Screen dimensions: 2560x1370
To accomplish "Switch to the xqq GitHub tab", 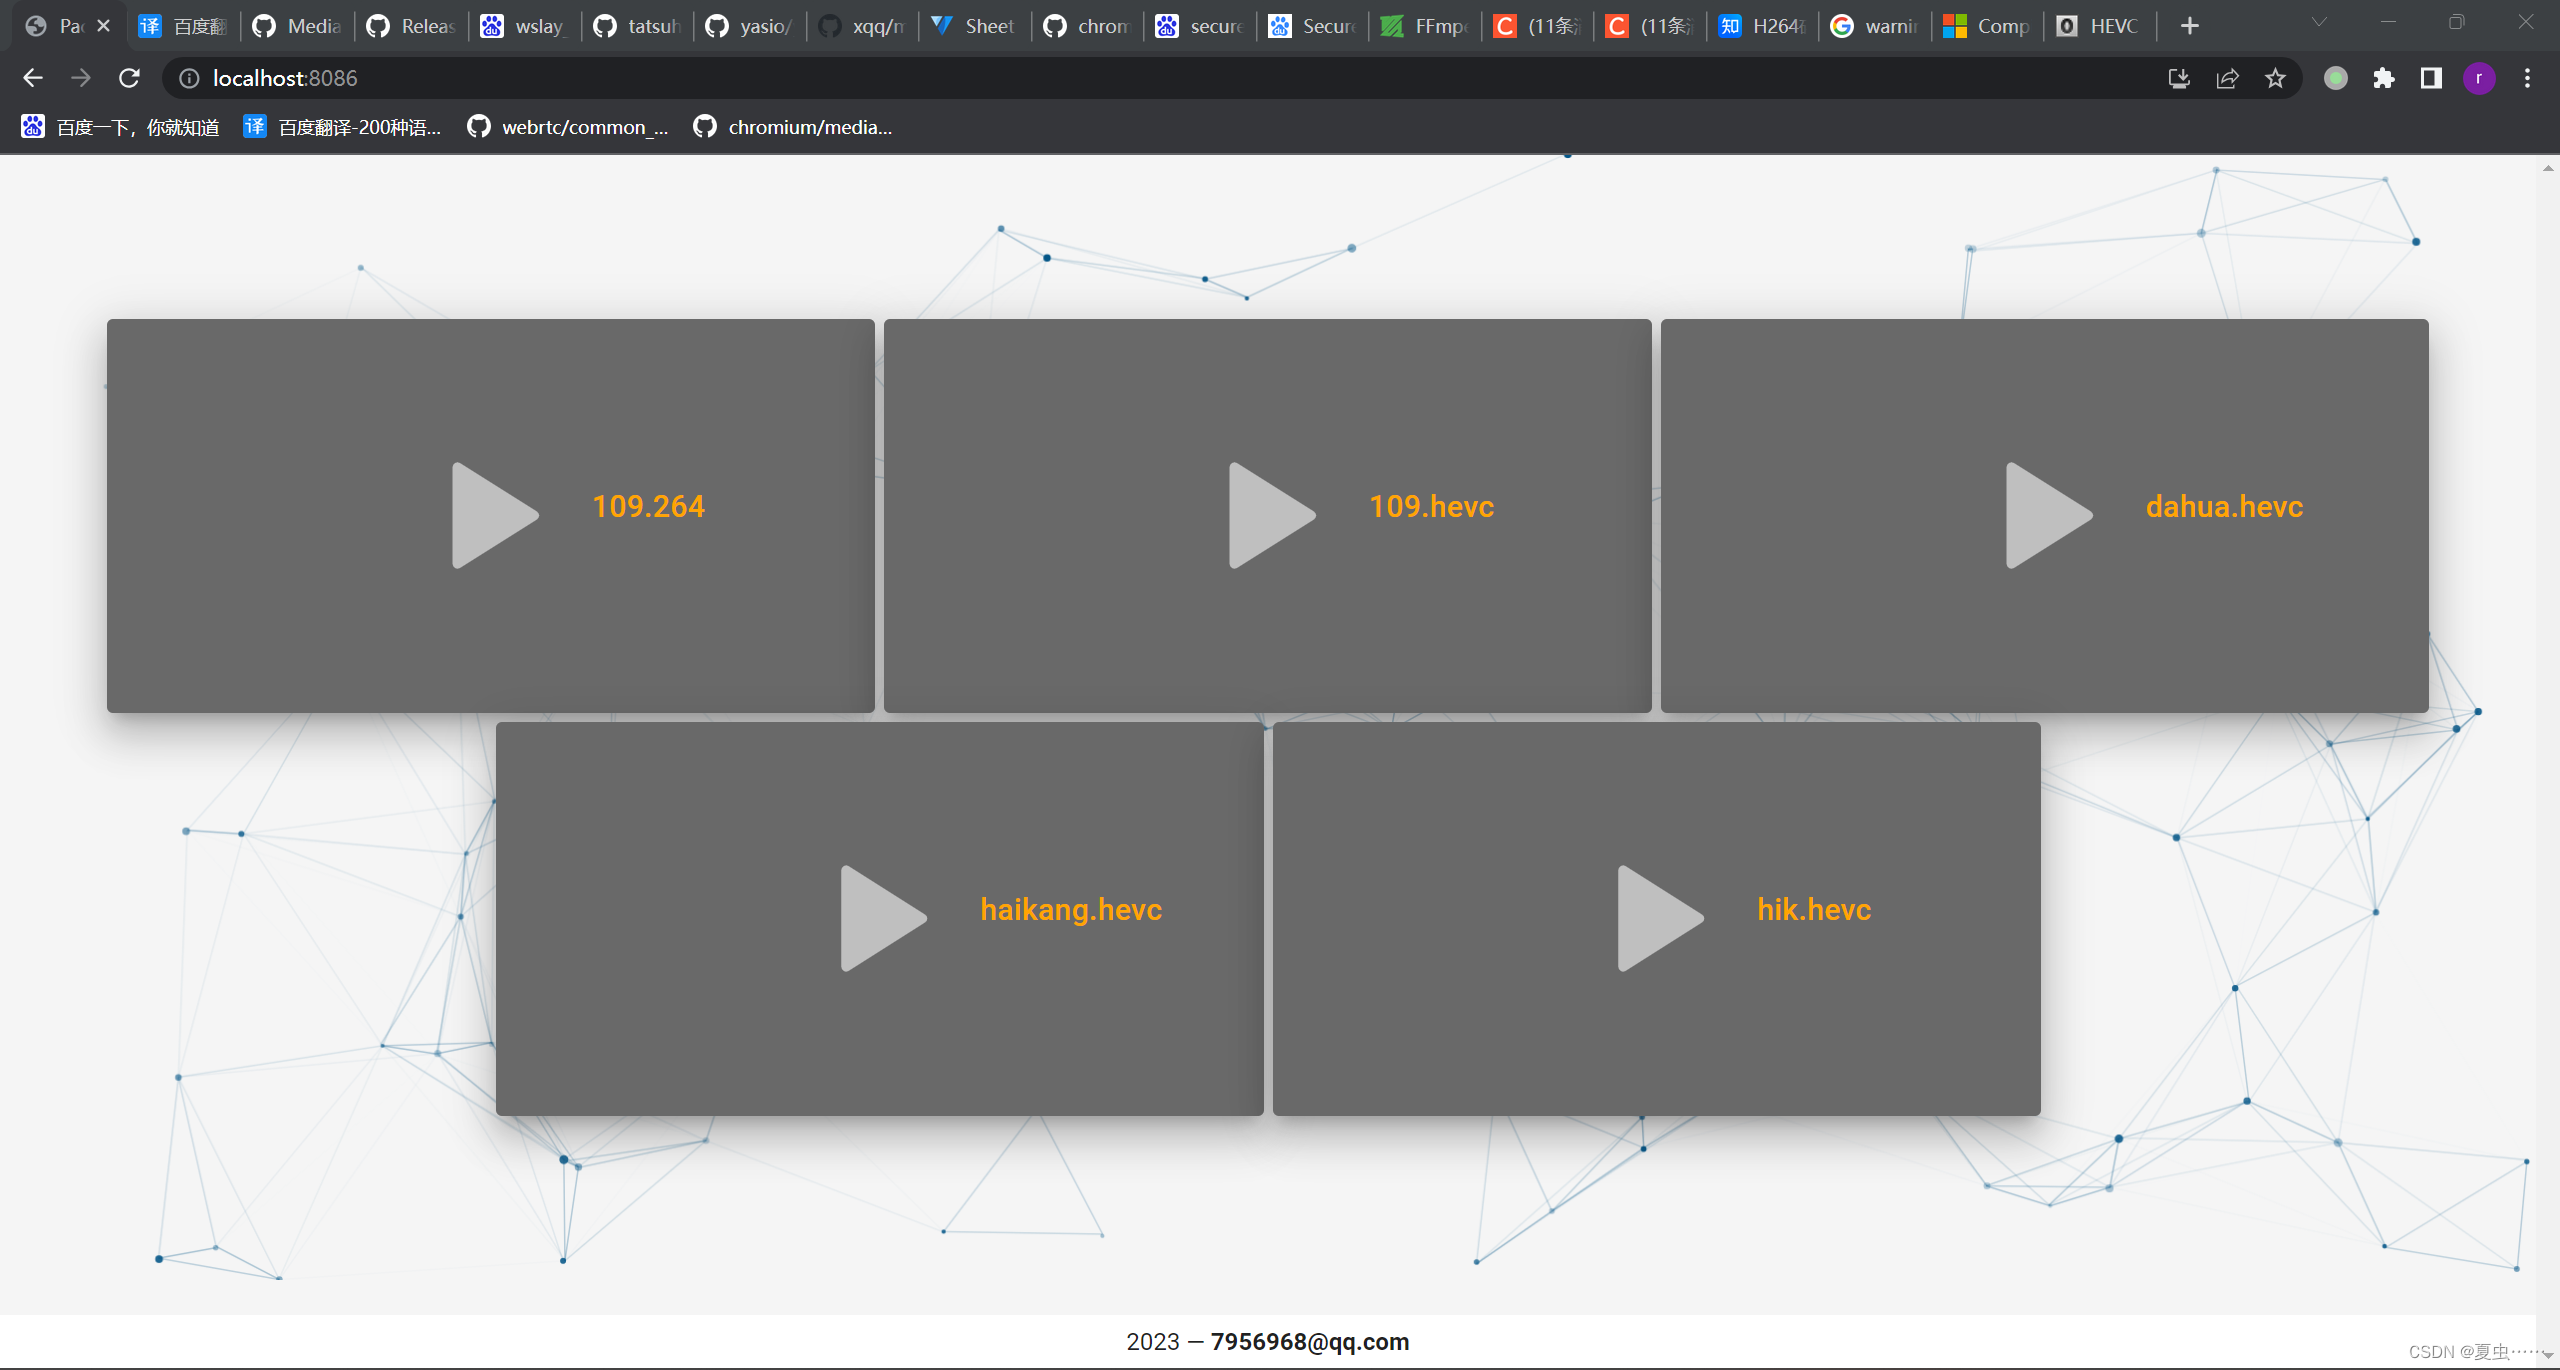I will [862, 26].
